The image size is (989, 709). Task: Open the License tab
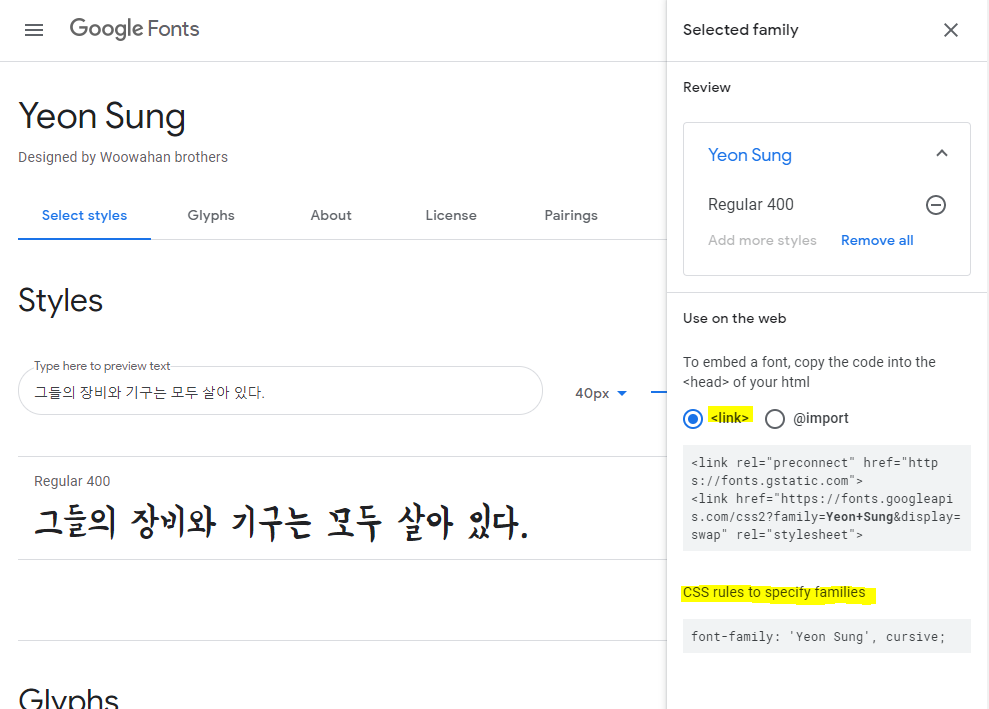pos(451,216)
